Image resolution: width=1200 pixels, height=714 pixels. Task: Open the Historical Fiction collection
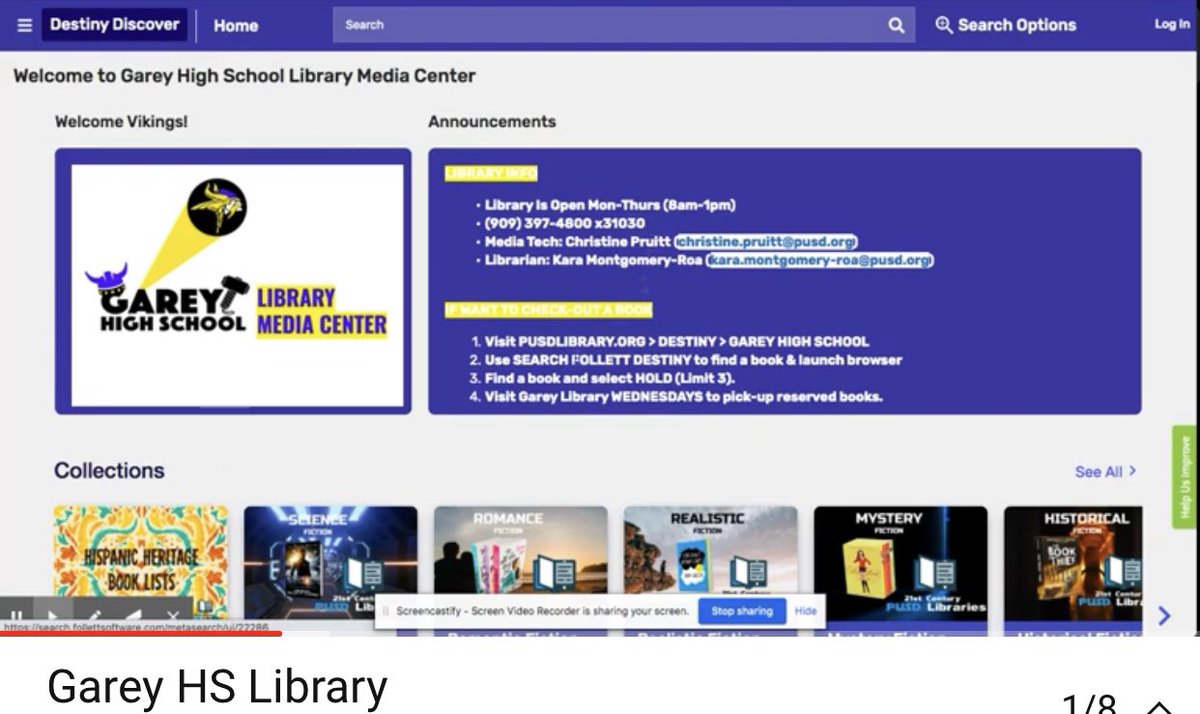(1073, 568)
